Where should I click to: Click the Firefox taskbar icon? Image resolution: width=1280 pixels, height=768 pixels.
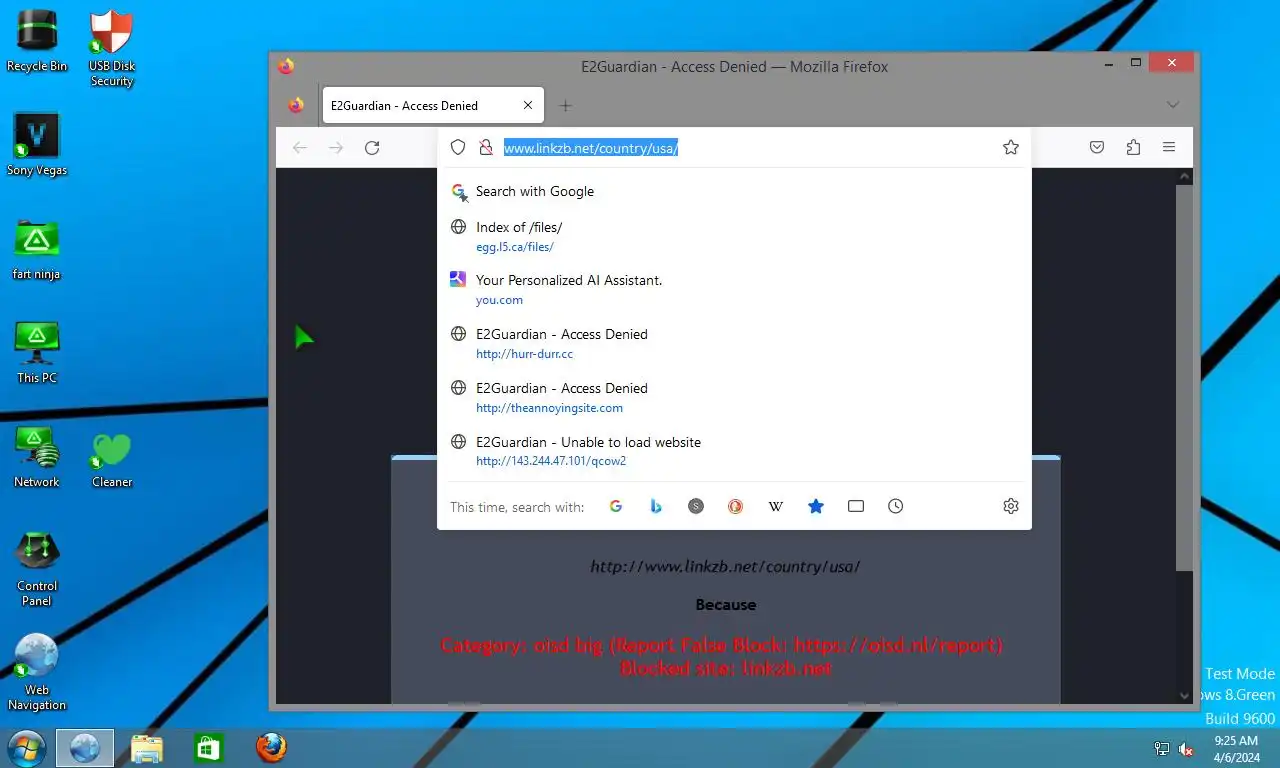pyautogui.click(x=270, y=748)
